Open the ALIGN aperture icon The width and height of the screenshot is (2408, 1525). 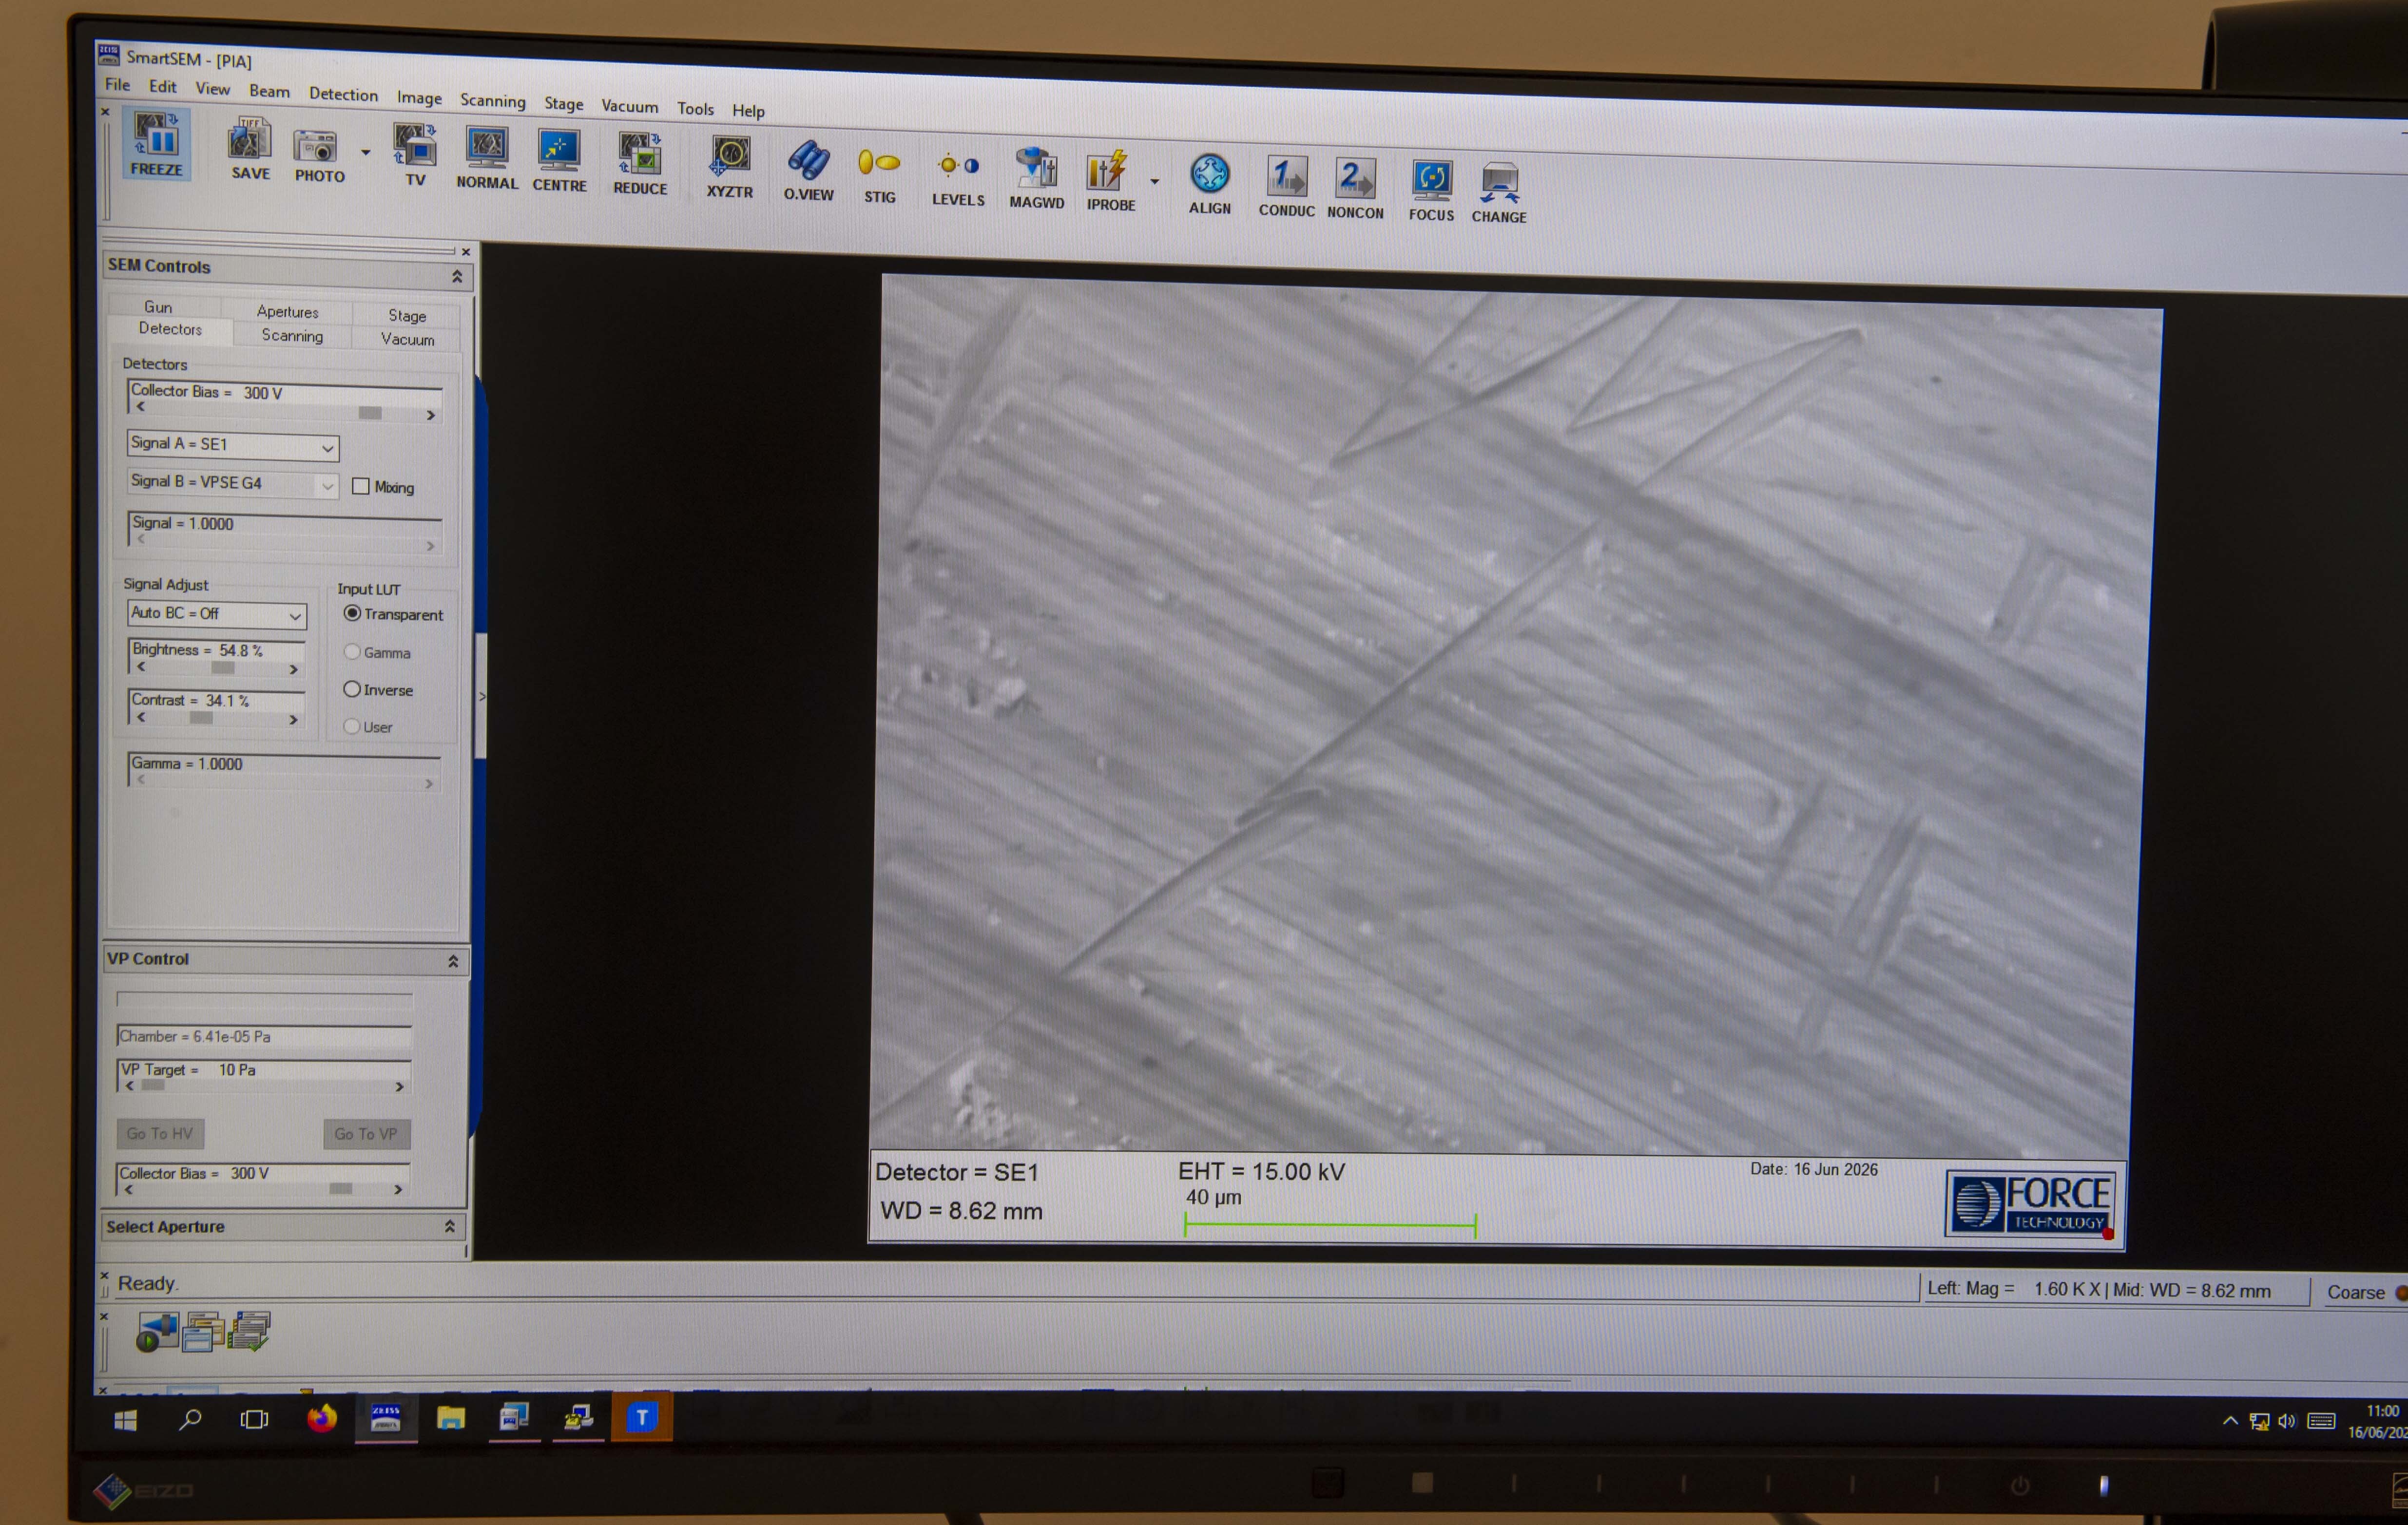pyautogui.click(x=1210, y=184)
